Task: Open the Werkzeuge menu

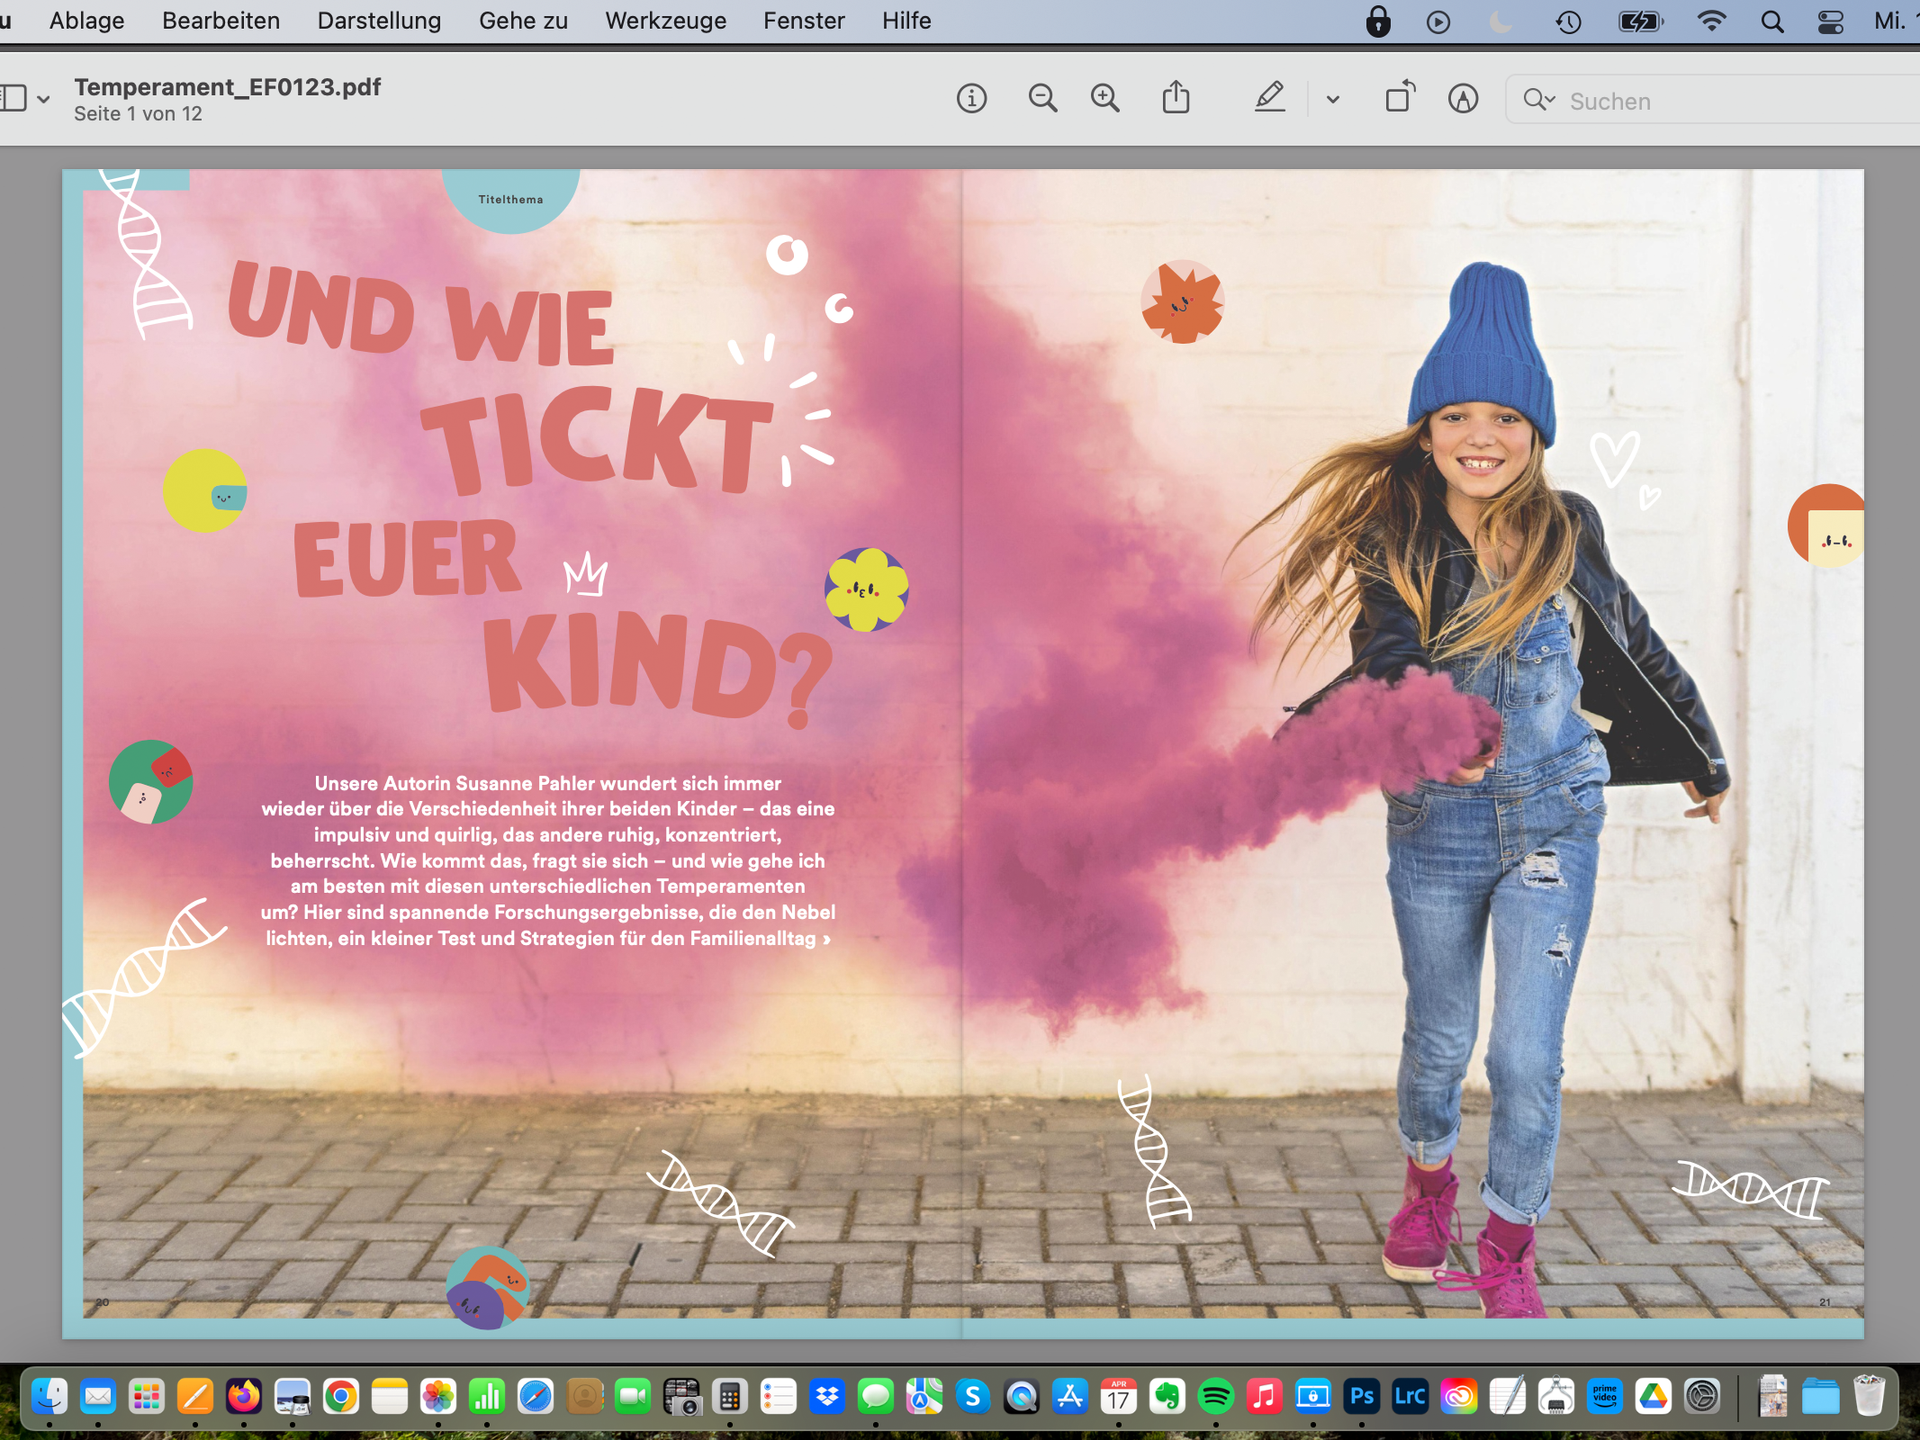Action: pyautogui.click(x=665, y=21)
